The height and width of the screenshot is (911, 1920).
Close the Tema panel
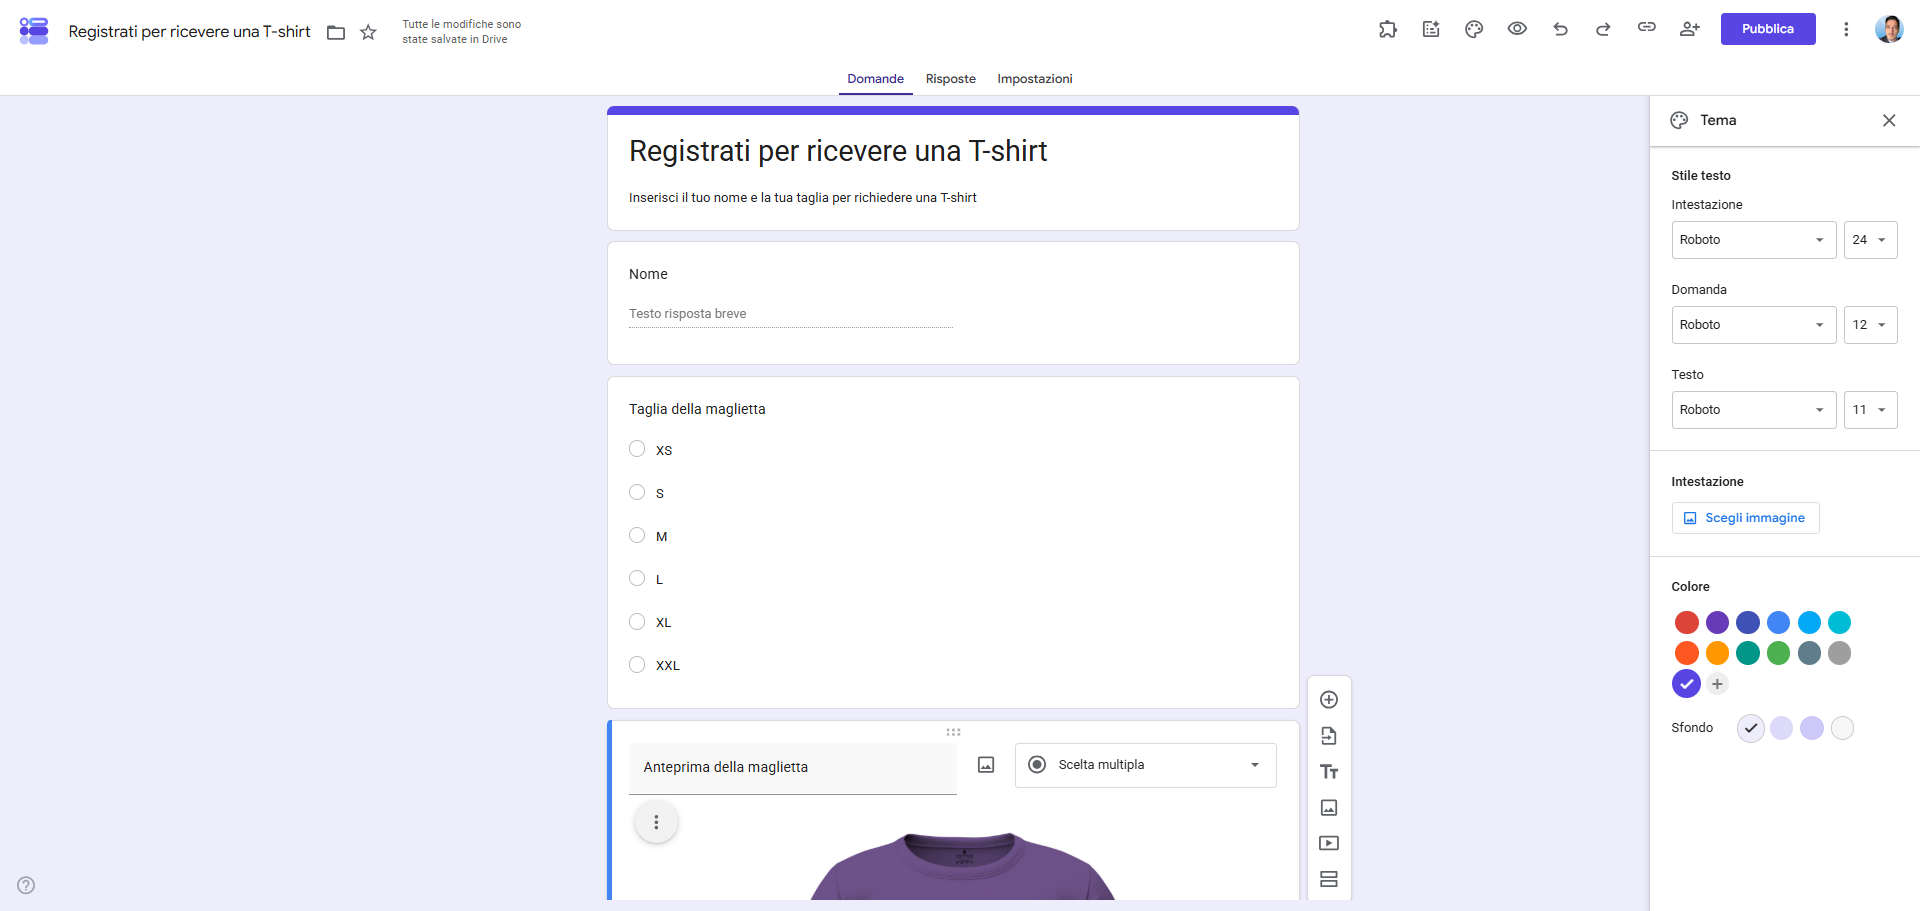[x=1888, y=120]
